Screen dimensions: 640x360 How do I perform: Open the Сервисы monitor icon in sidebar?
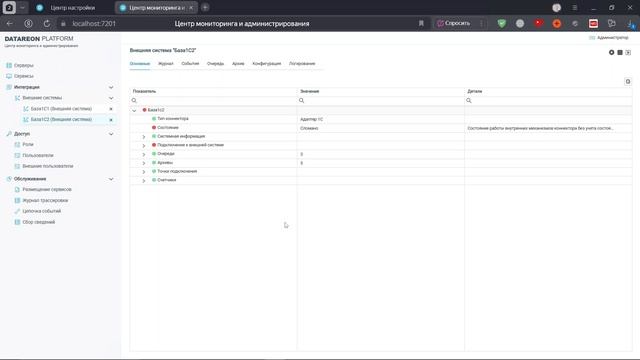[9, 76]
